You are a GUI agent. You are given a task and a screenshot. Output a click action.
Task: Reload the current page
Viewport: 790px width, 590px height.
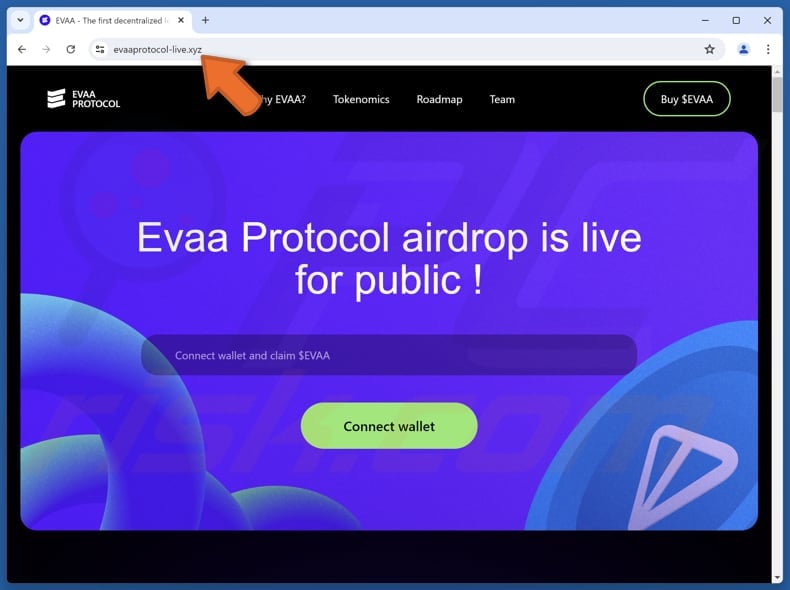tap(71, 49)
